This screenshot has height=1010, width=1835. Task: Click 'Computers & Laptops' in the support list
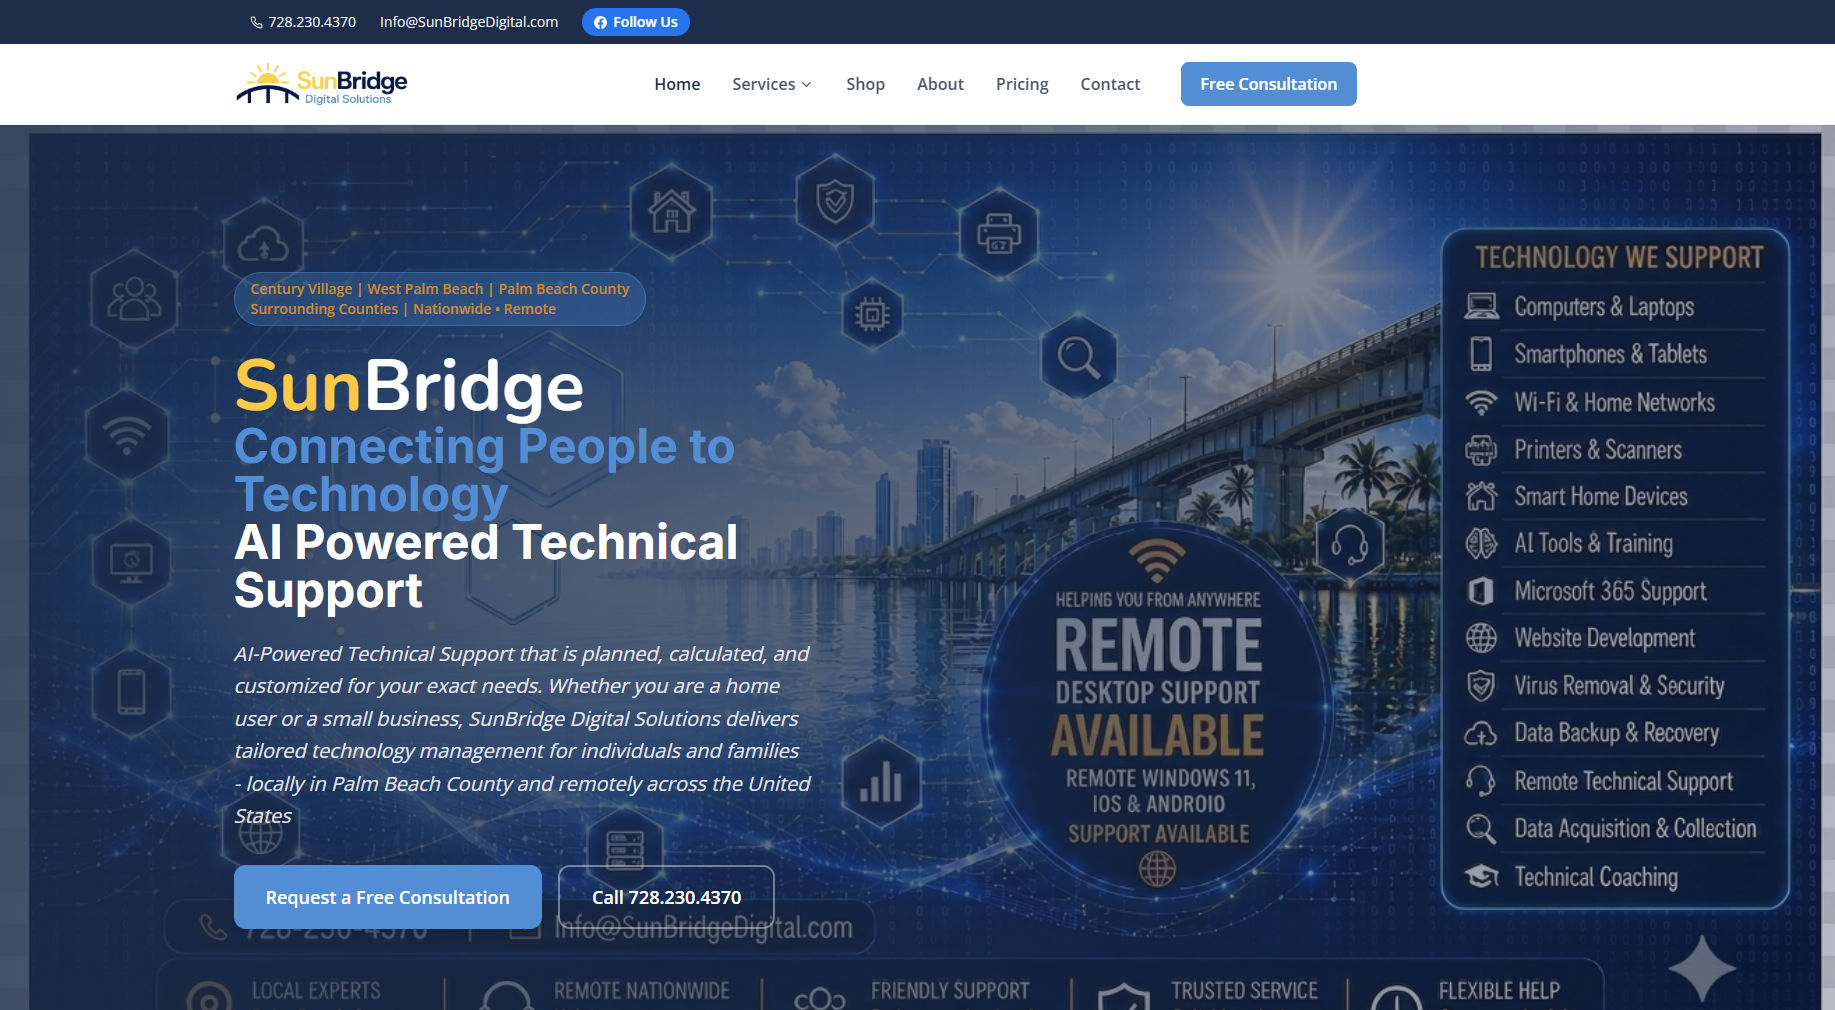coord(1604,307)
